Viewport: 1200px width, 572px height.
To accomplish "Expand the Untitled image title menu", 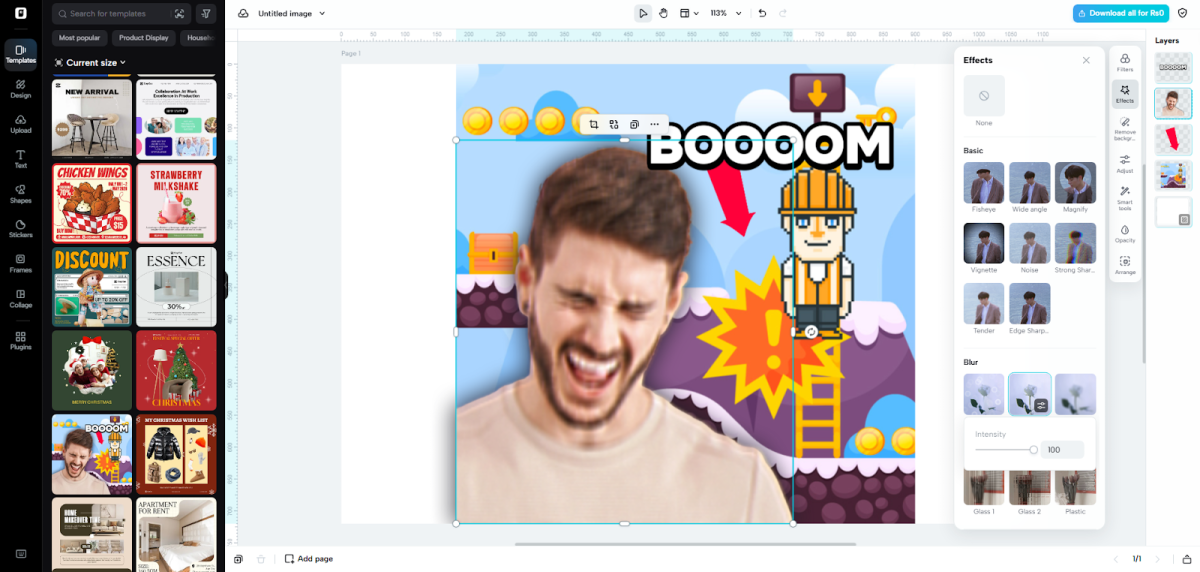I will click(292, 13).
